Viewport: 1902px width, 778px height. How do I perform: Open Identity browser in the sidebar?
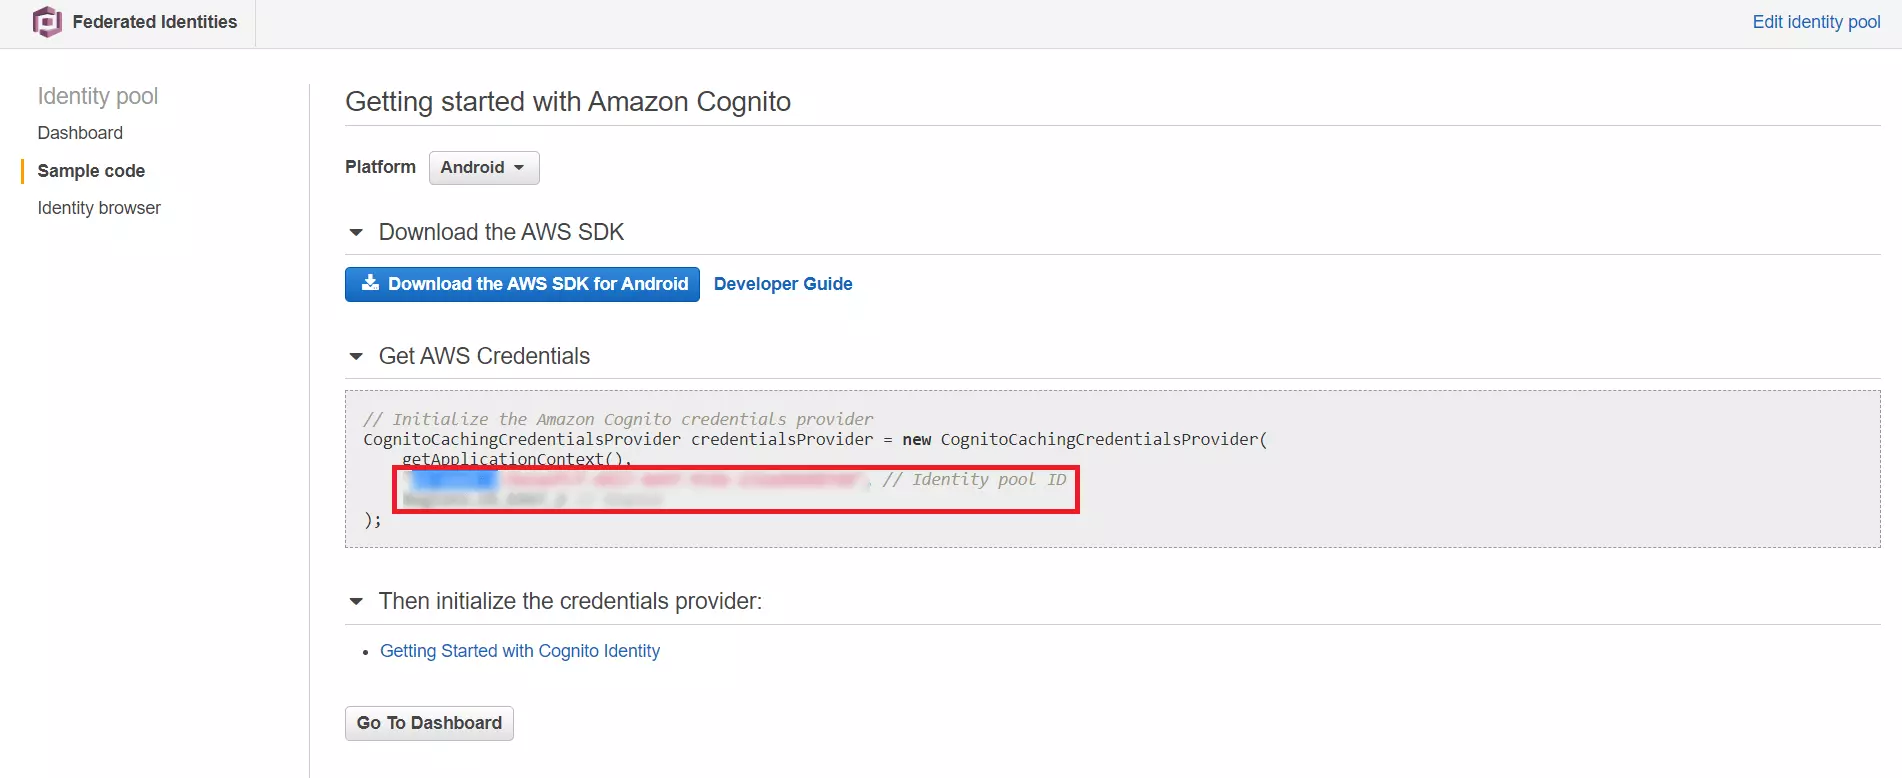(99, 208)
